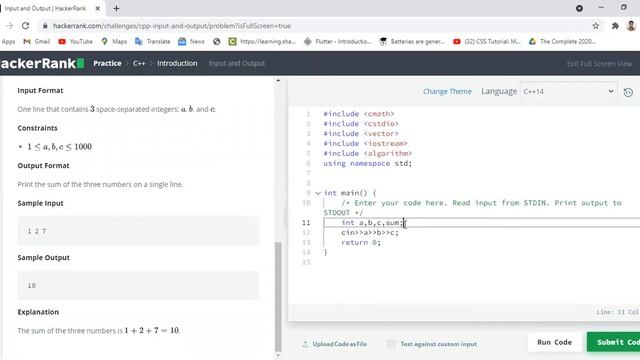Click the site lock icon in address bar
The width and height of the screenshot is (640, 360).
pyautogui.click(x=45, y=26)
